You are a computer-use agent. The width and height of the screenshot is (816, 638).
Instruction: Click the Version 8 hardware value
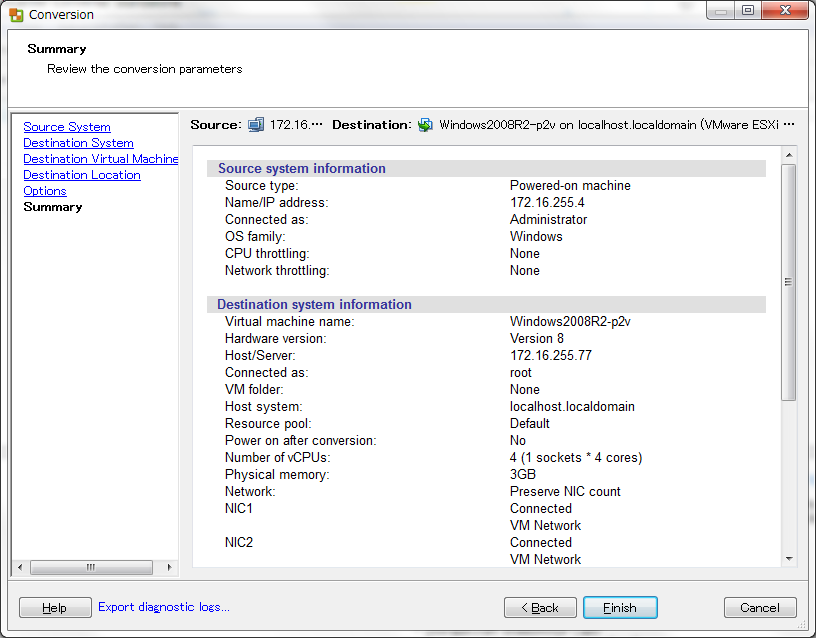[x=537, y=339]
